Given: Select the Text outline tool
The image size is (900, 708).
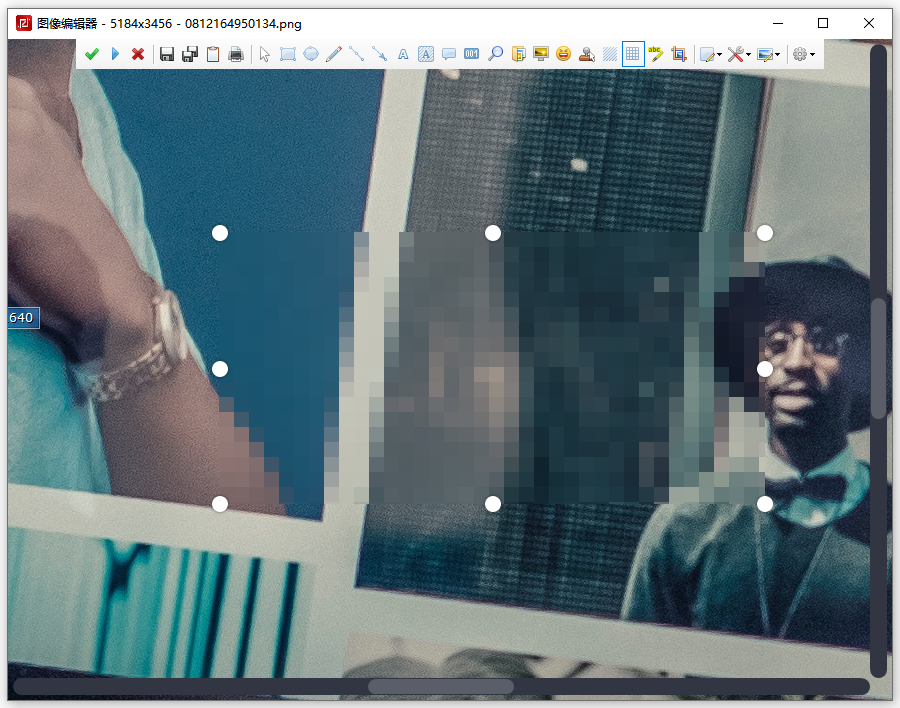Looking at the screenshot, I should (403, 55).
